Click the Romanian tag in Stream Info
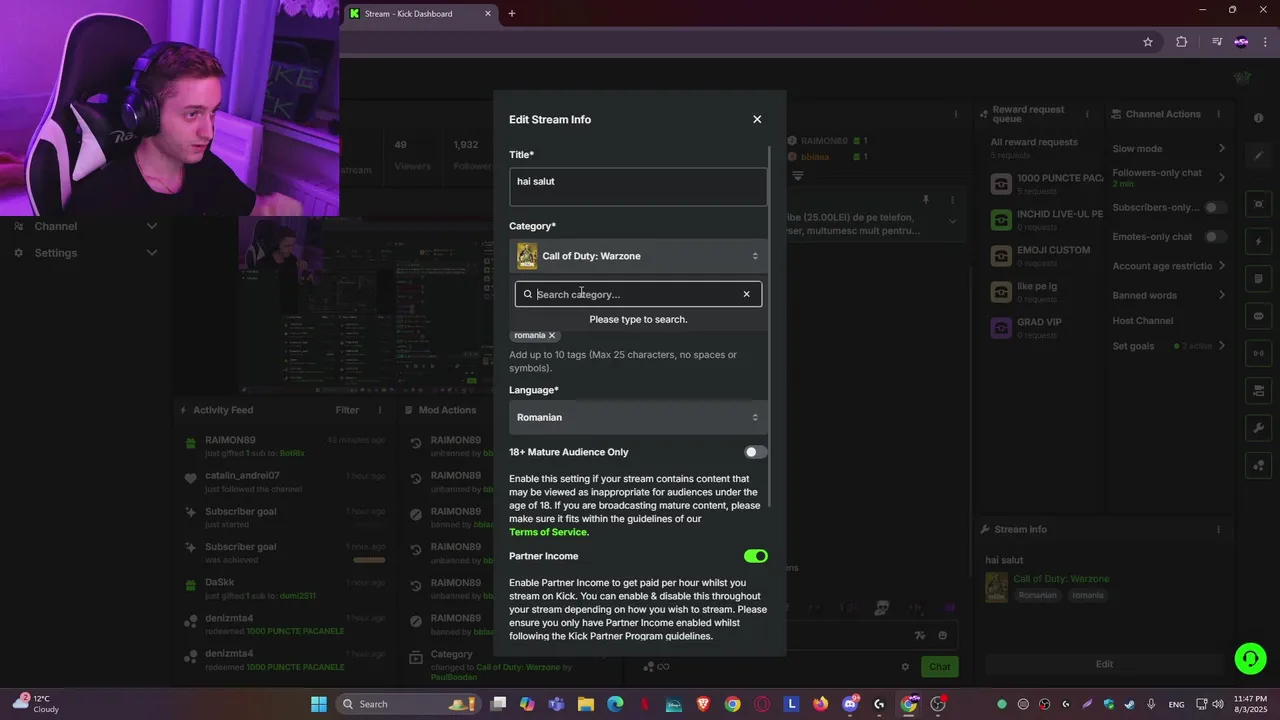This screenshot has height=720, width=1280. 1037,595
